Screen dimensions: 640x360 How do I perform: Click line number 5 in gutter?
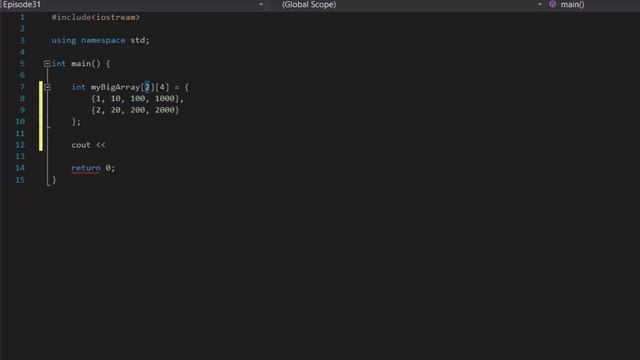pyautogui.click(x=22, y=64)
